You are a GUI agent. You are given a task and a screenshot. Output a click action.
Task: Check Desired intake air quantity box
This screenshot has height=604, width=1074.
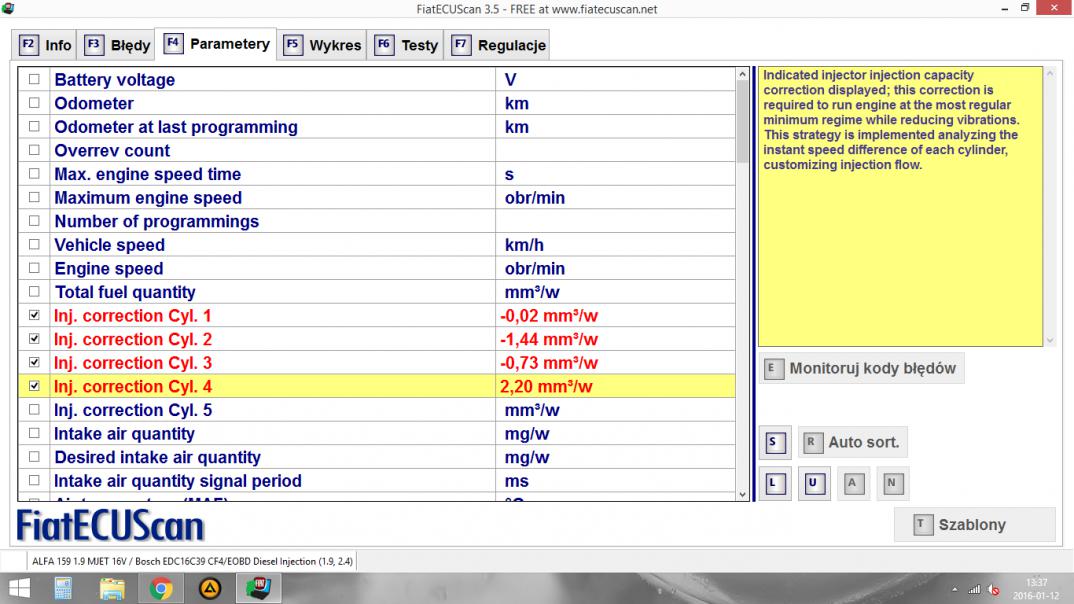[34, 457]
